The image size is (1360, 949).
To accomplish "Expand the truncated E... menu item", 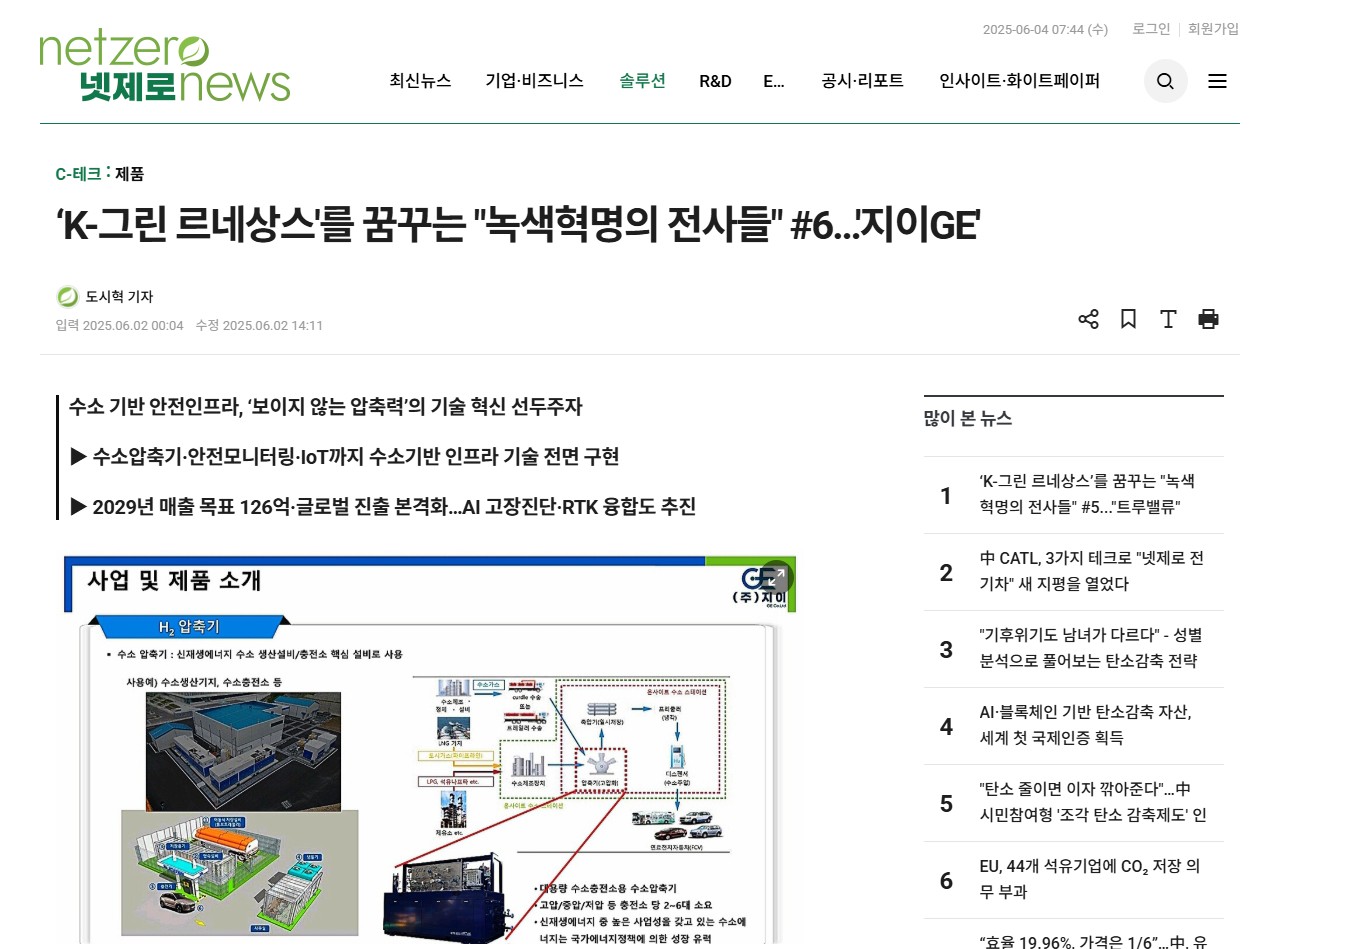I will point(773,82).
